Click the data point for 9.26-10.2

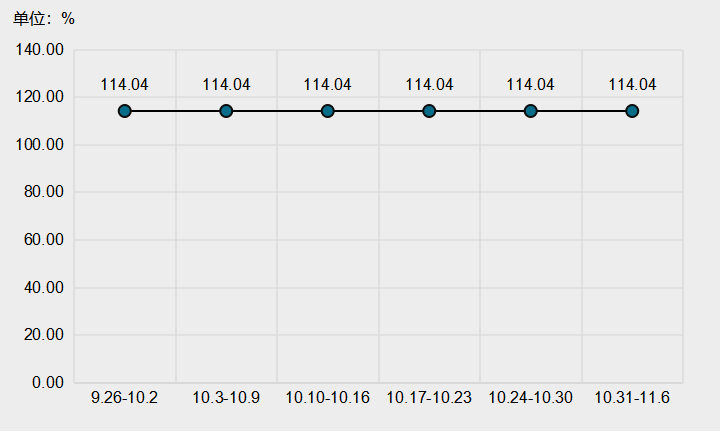tap(125, 111)
